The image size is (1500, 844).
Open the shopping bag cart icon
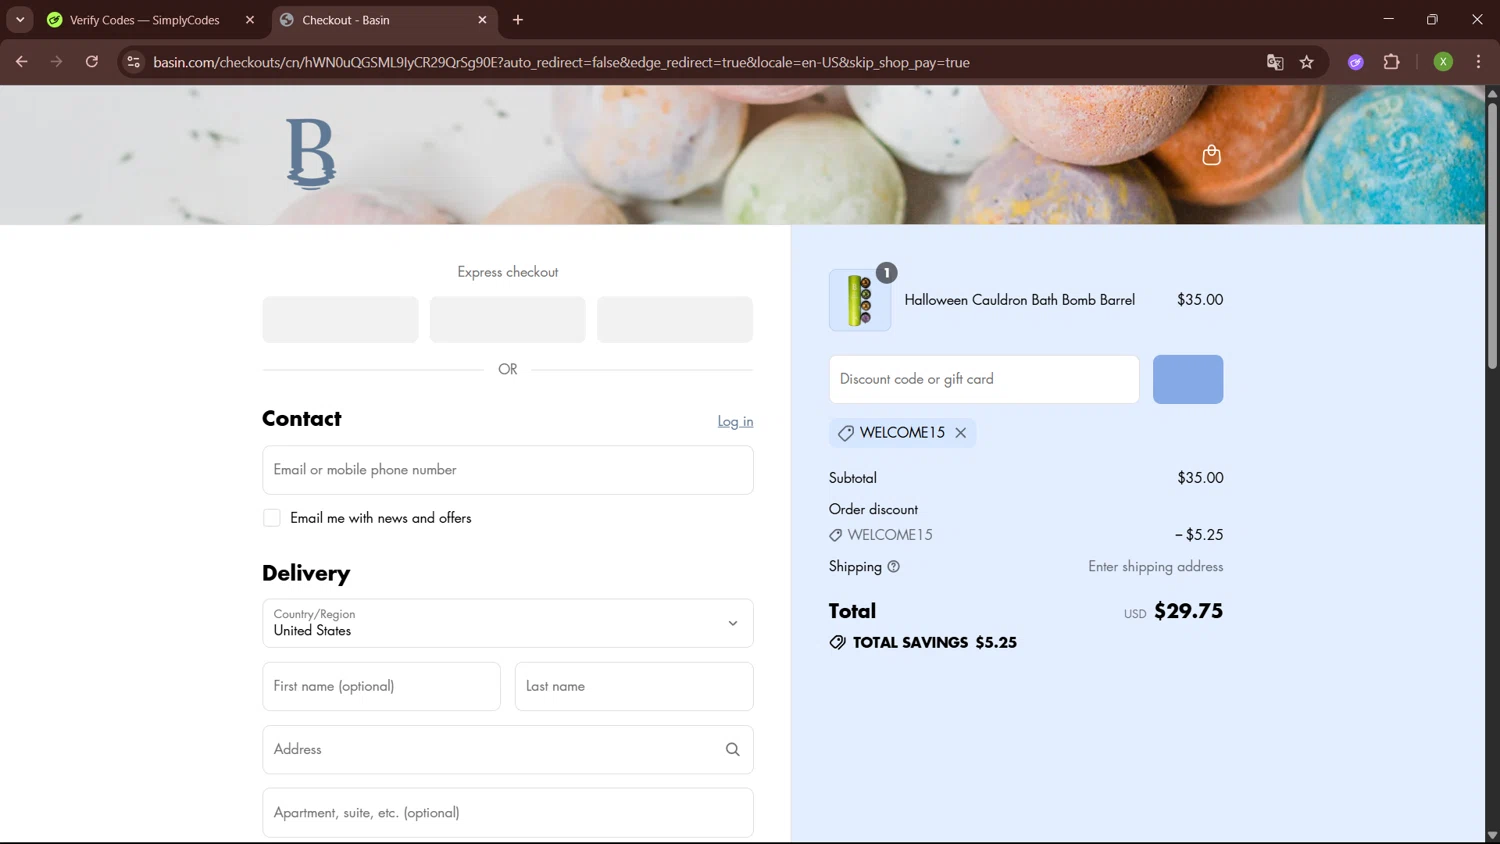pos(1211,154)
